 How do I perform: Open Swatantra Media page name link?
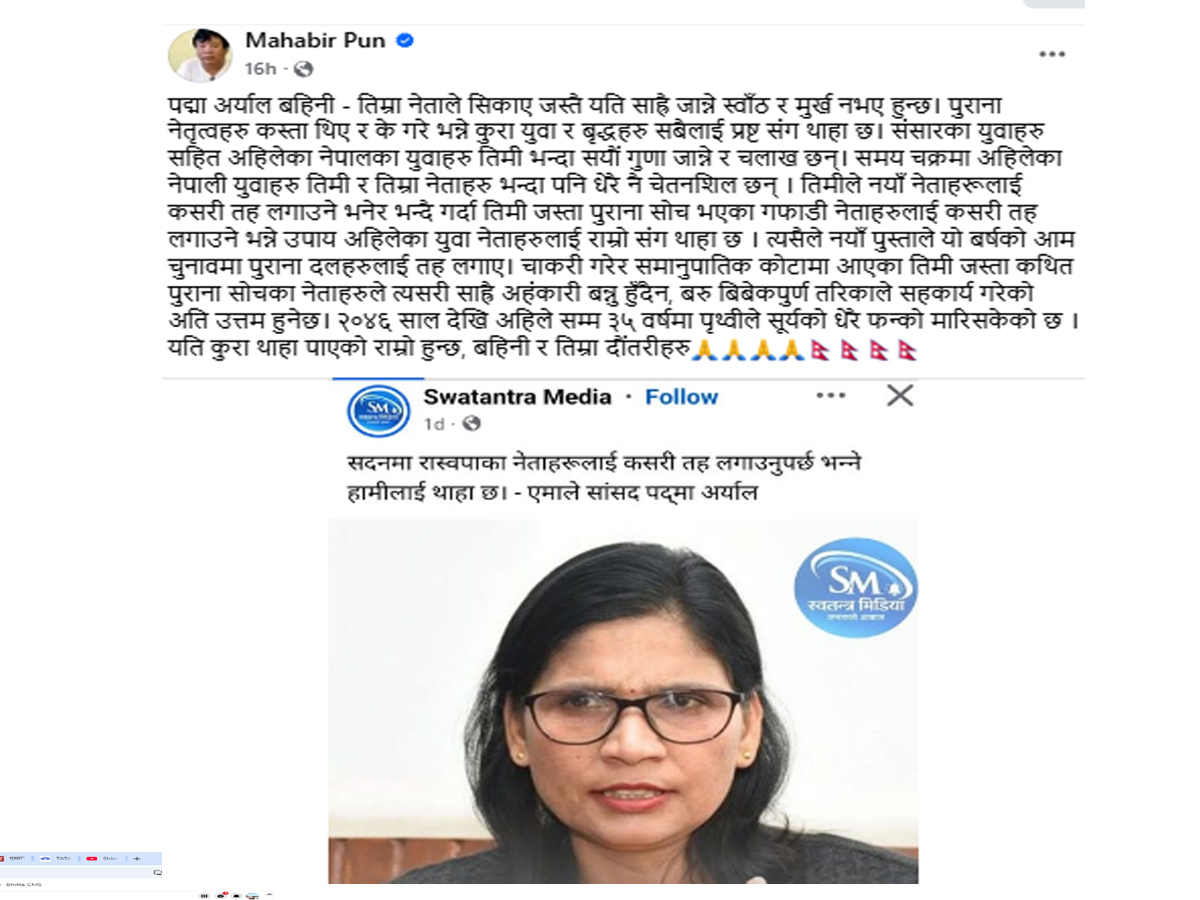click(x=517, y=396)
